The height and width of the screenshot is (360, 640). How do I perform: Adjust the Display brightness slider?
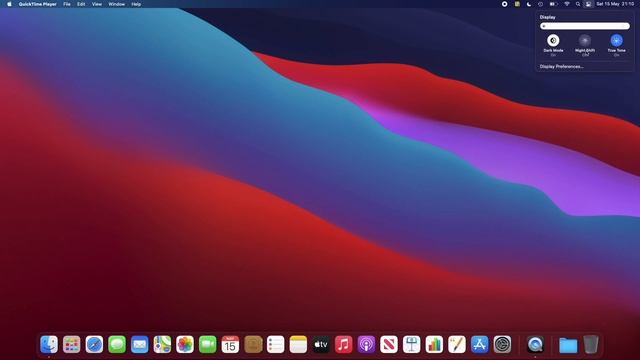click(585, 26)
